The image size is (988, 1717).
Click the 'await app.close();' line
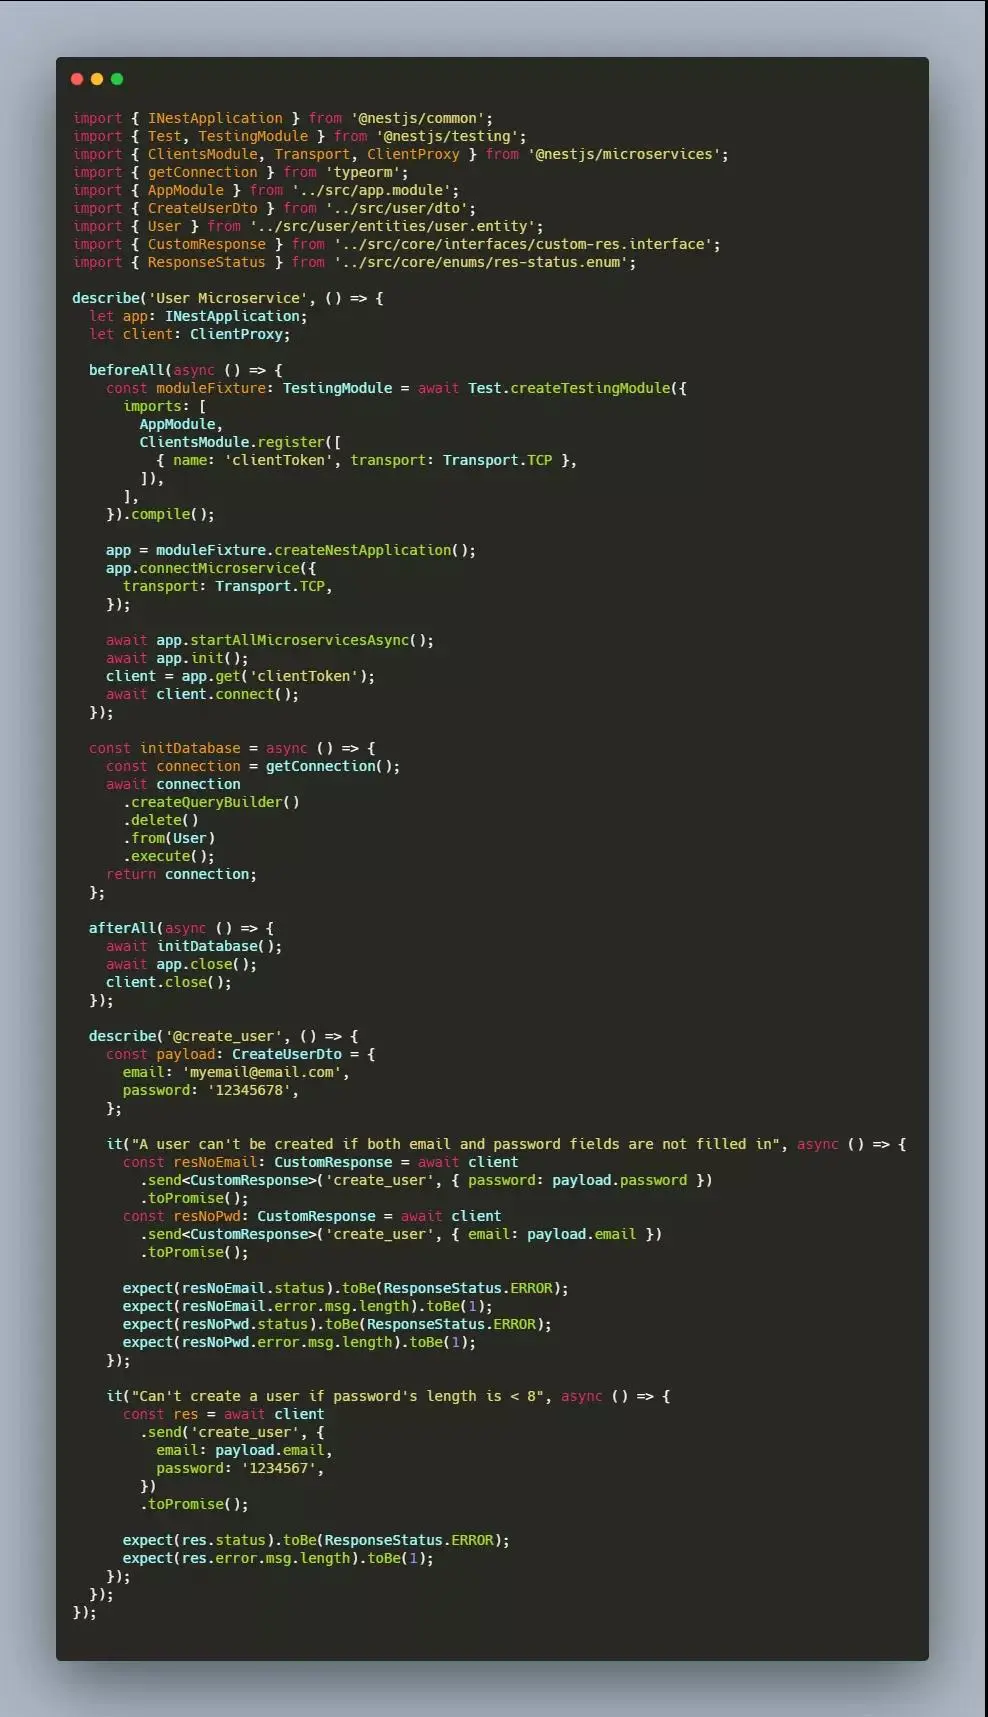[181, 964]
